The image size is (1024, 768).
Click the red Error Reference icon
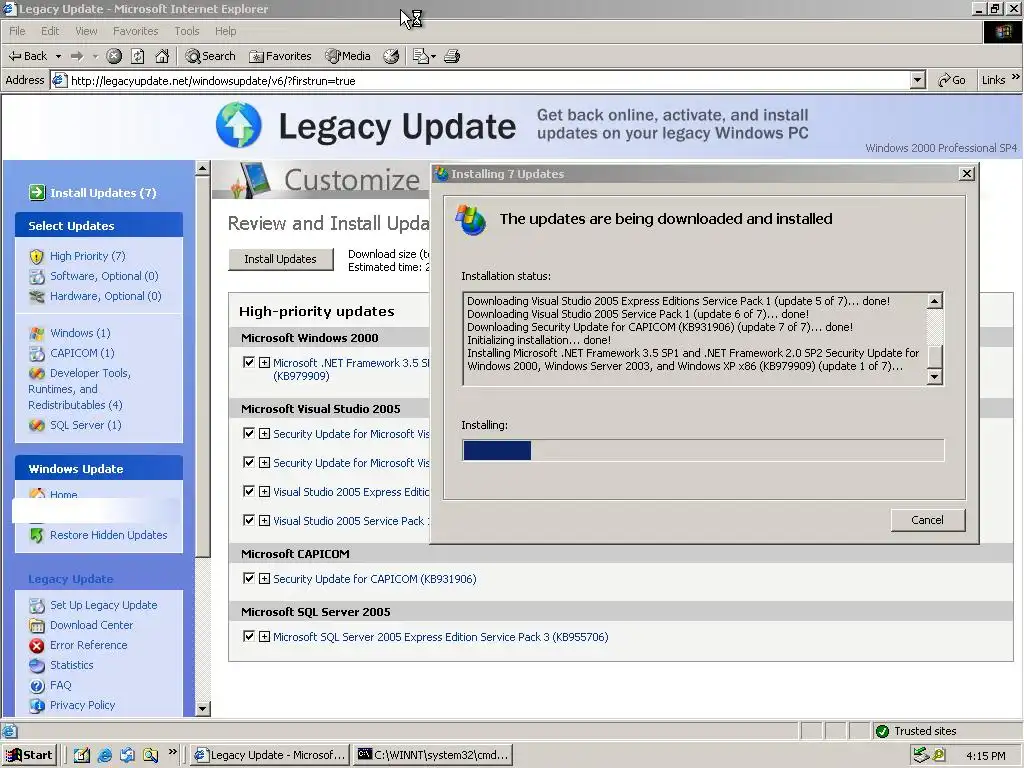[x=37, y=645]
